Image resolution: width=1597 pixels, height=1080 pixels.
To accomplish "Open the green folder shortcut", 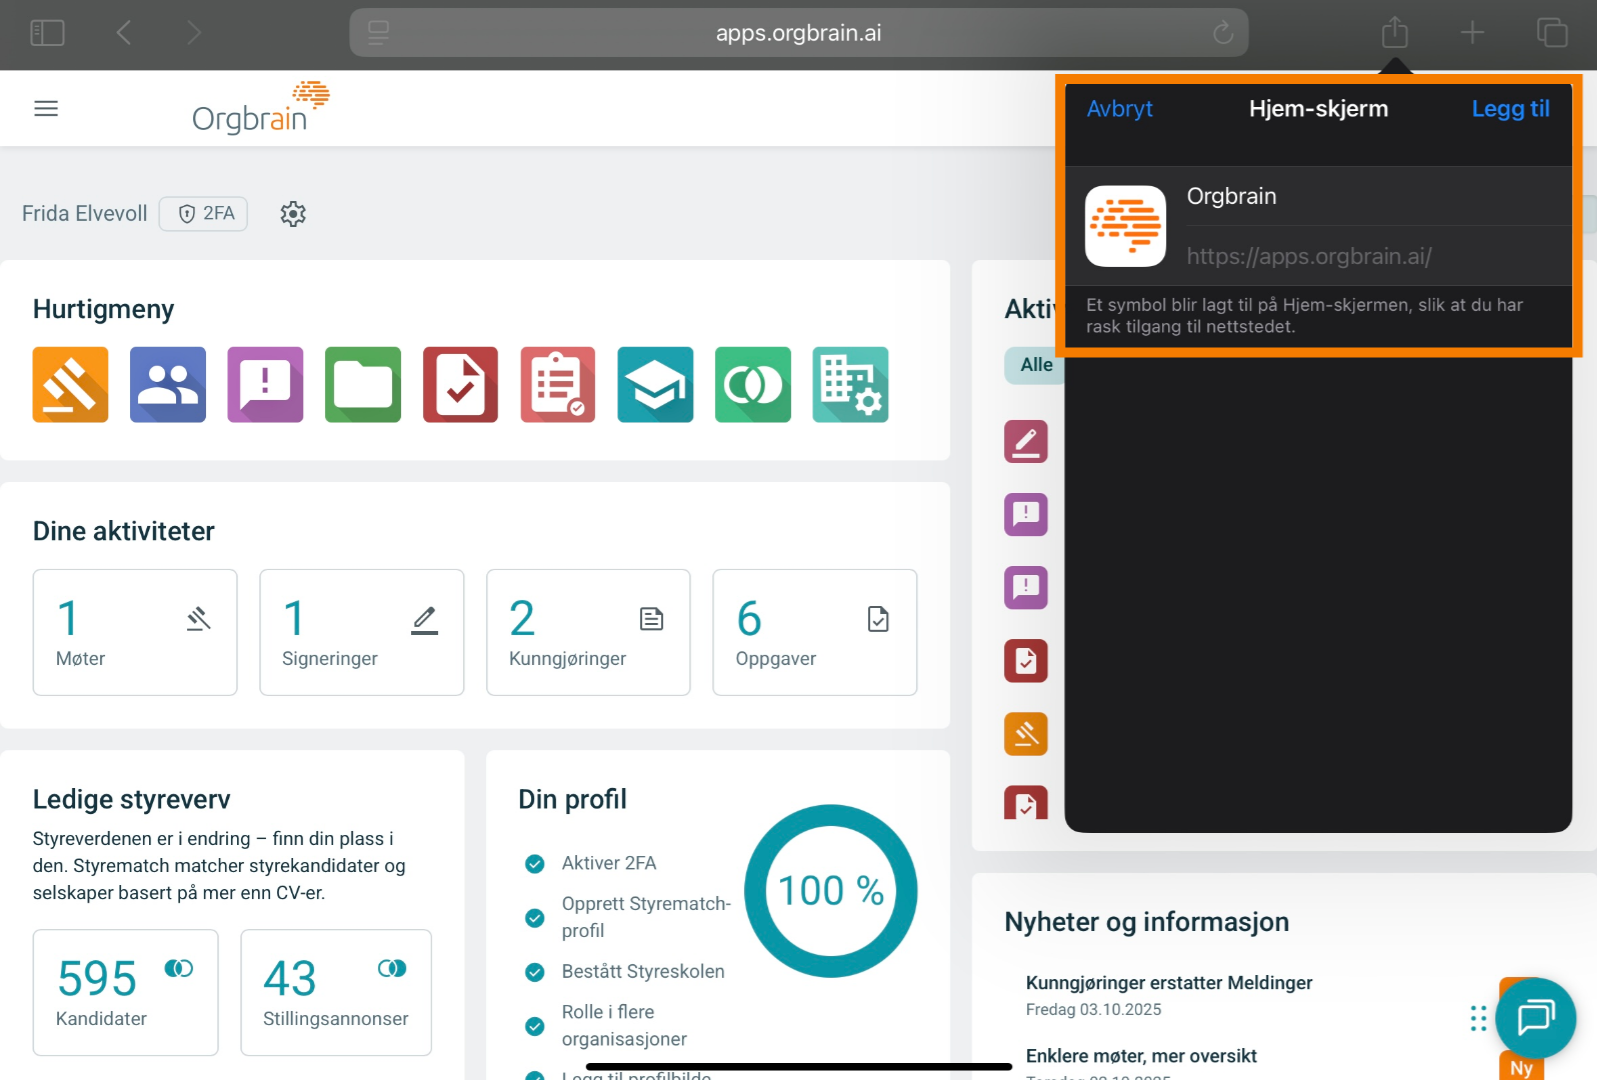I will (363, 385).
